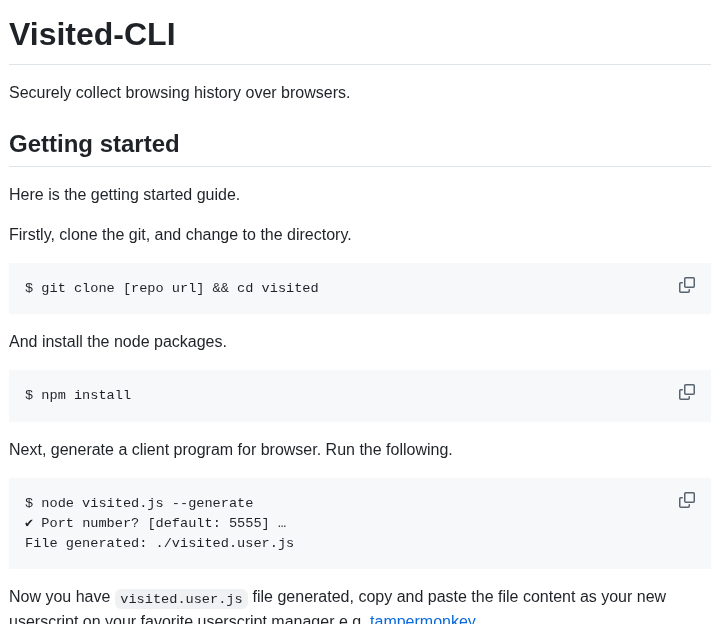Copy the npm install command

click(687, 392)
